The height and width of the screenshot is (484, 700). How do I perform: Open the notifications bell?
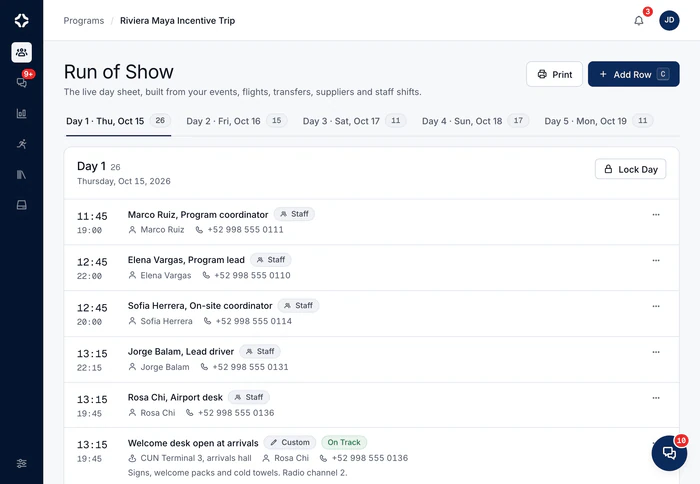[639, 21]
